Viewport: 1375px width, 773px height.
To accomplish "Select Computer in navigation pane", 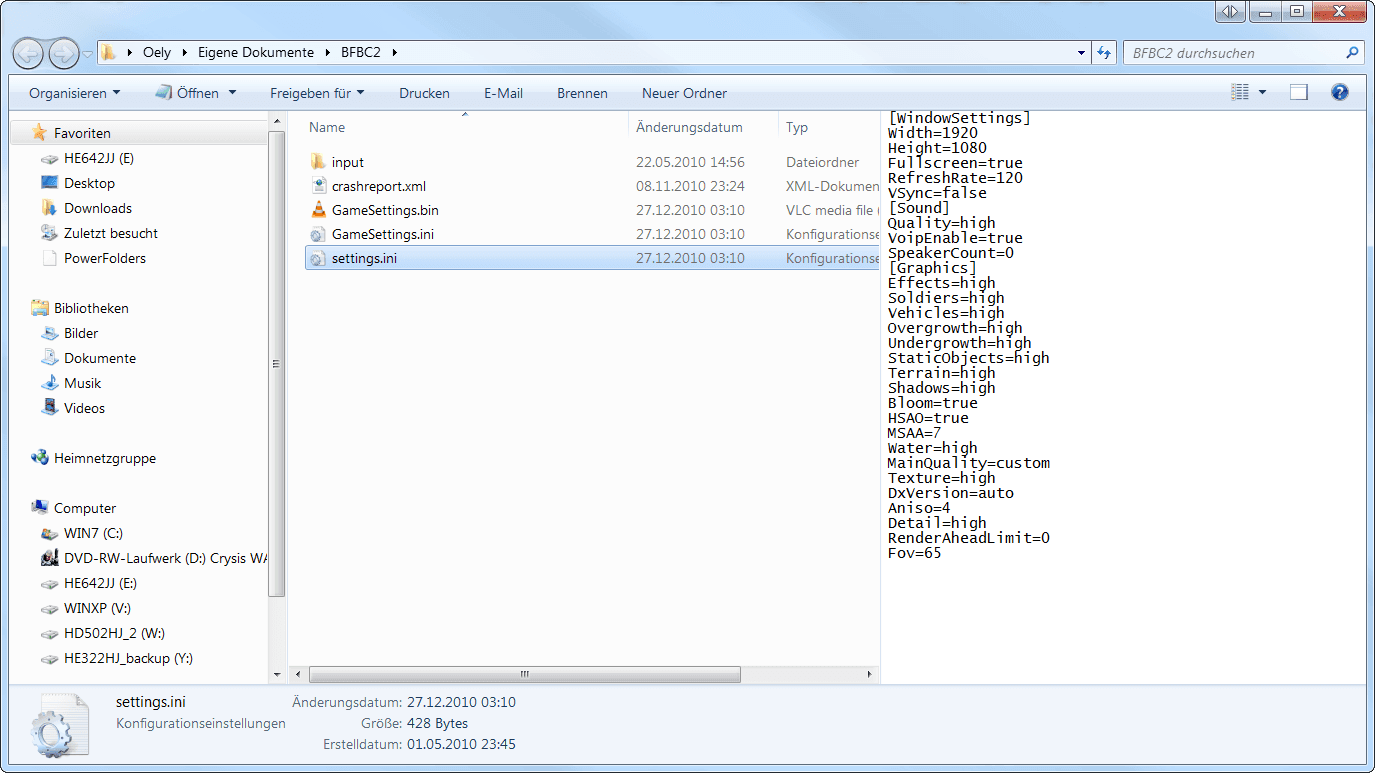I will point(85,508).
